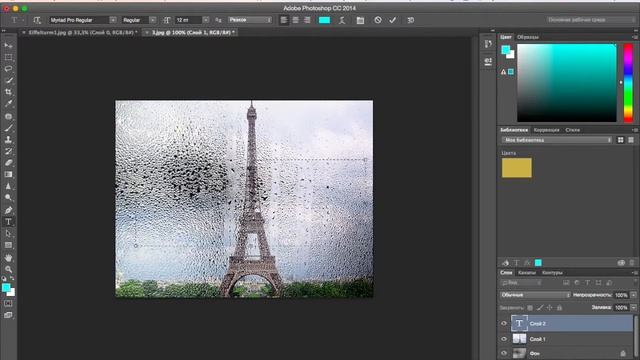Image resolution: width=640 pixels, height=360 pixels.
Task: Toggle lock image pixels brush icon
Action: [540, 308]
